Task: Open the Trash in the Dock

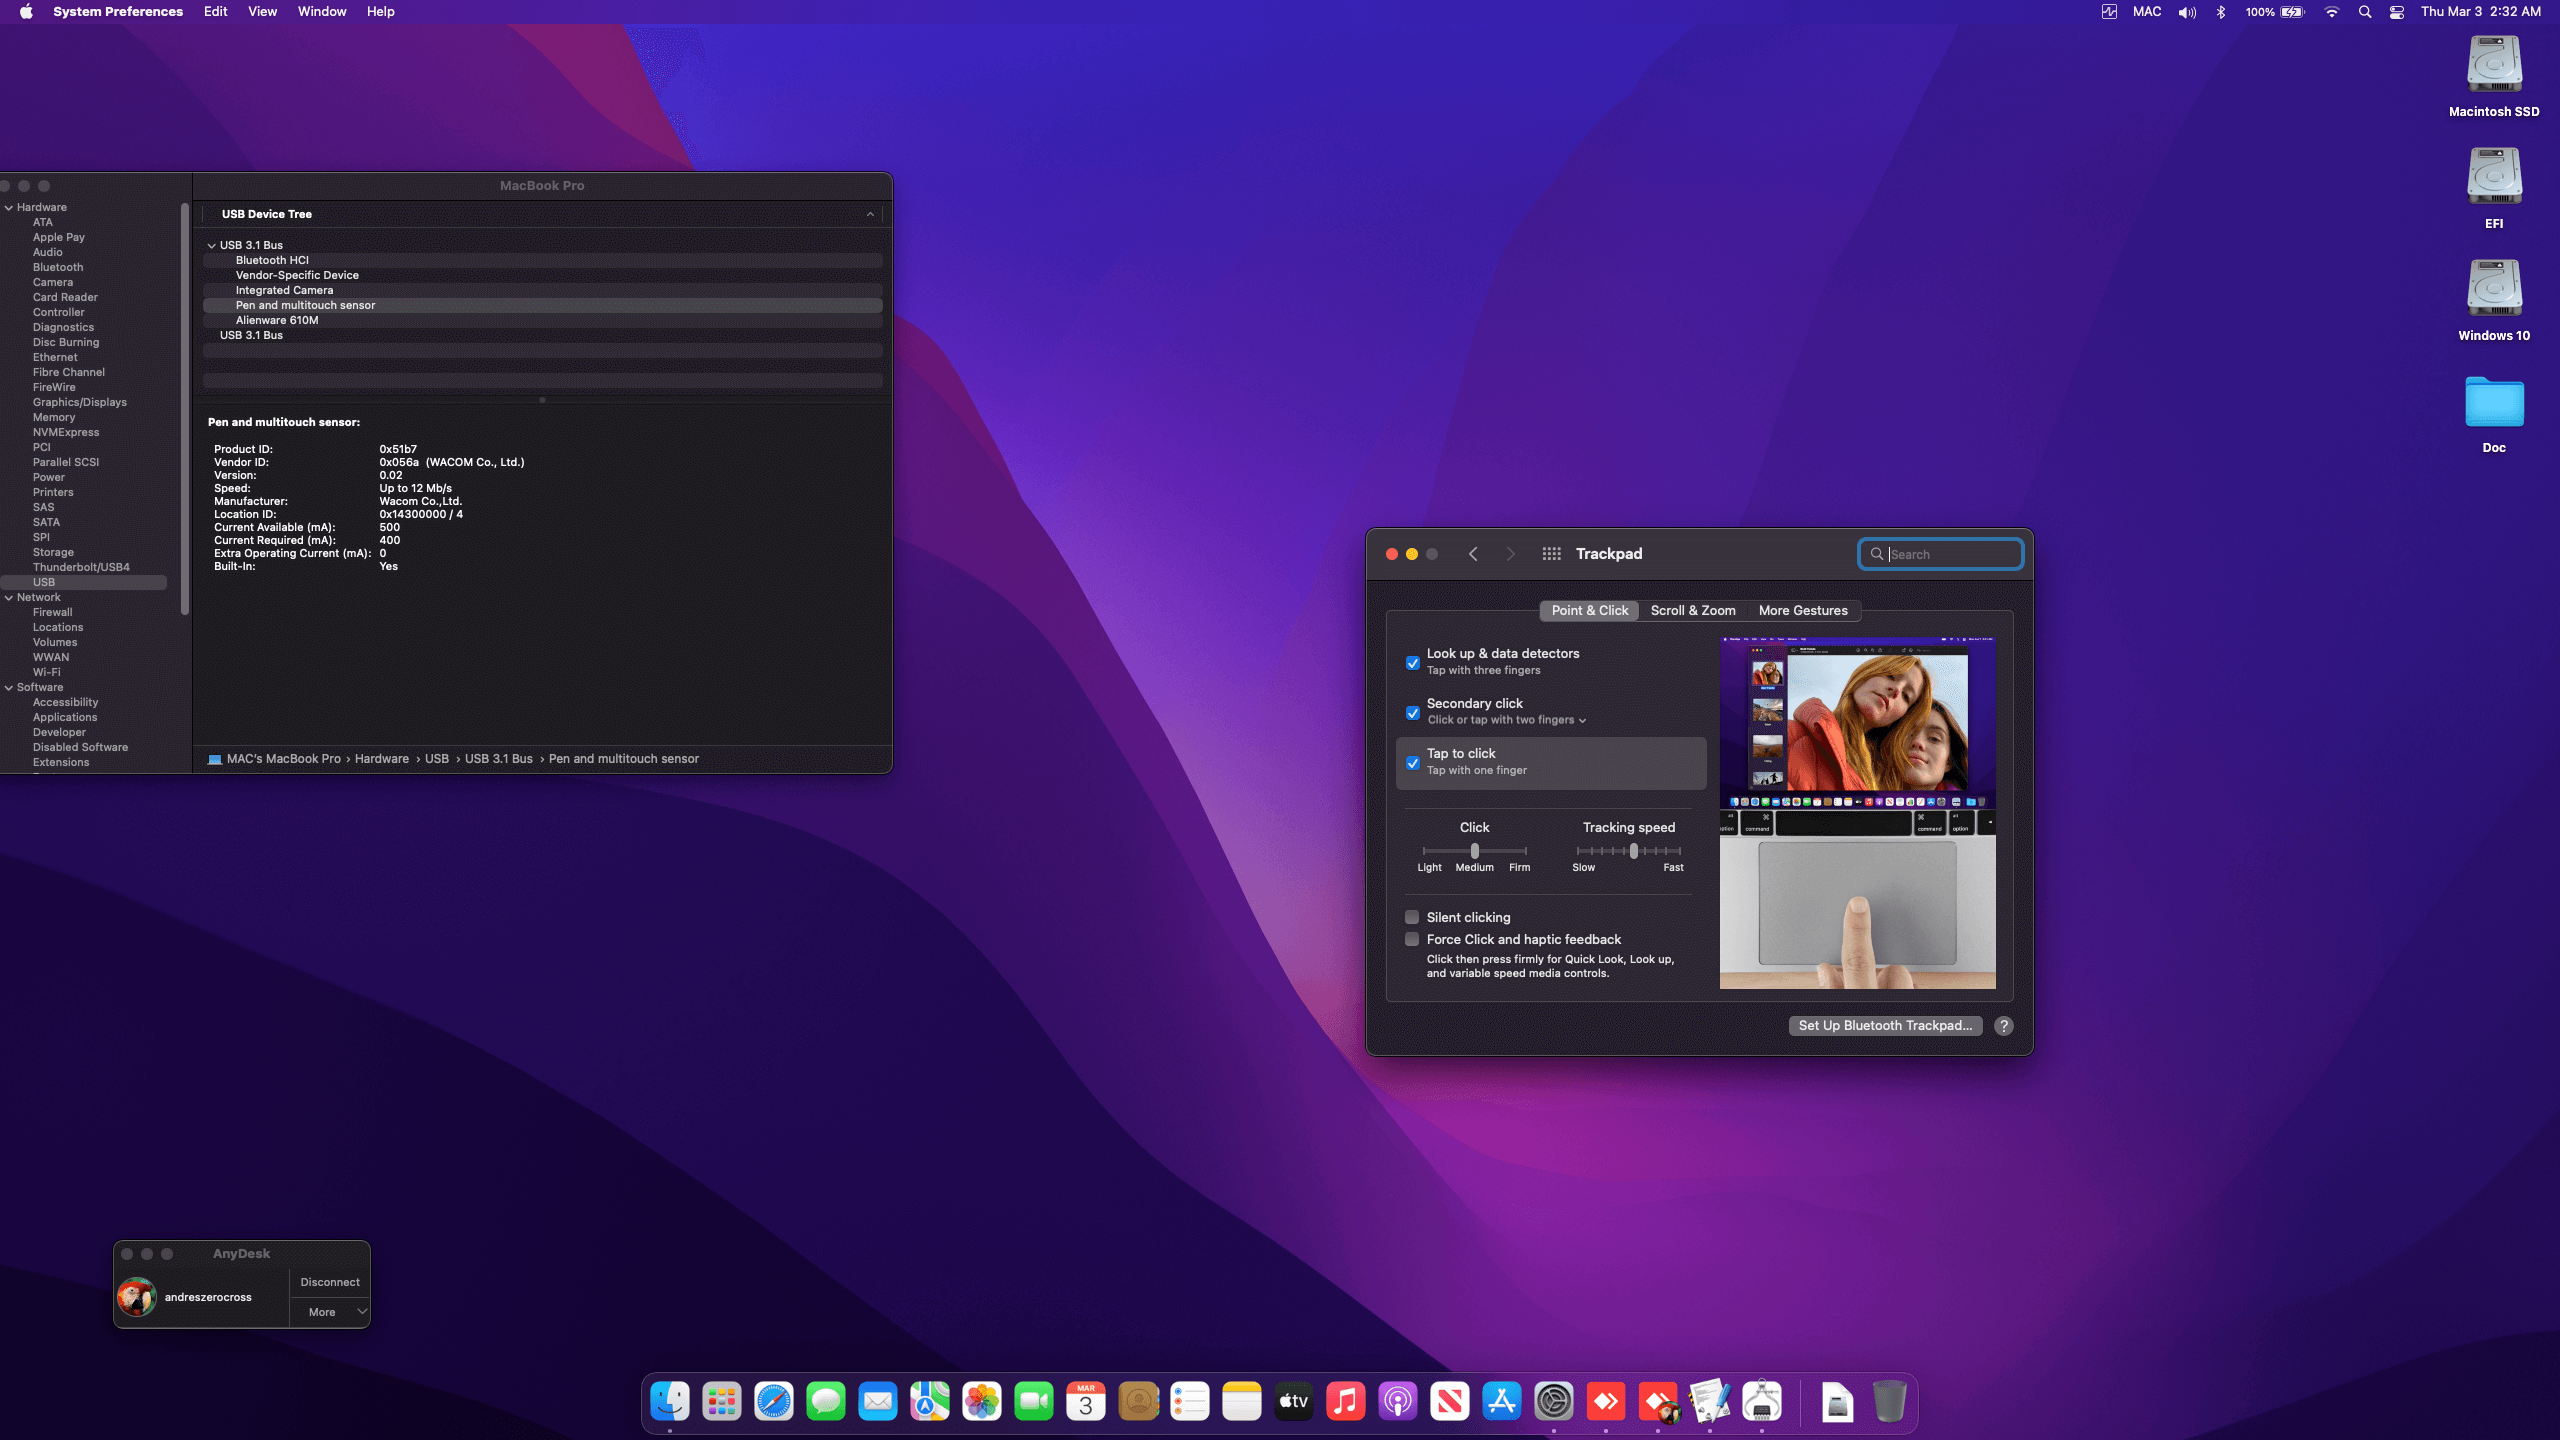Action: pyautogui.click(x=1889, y=1402)
